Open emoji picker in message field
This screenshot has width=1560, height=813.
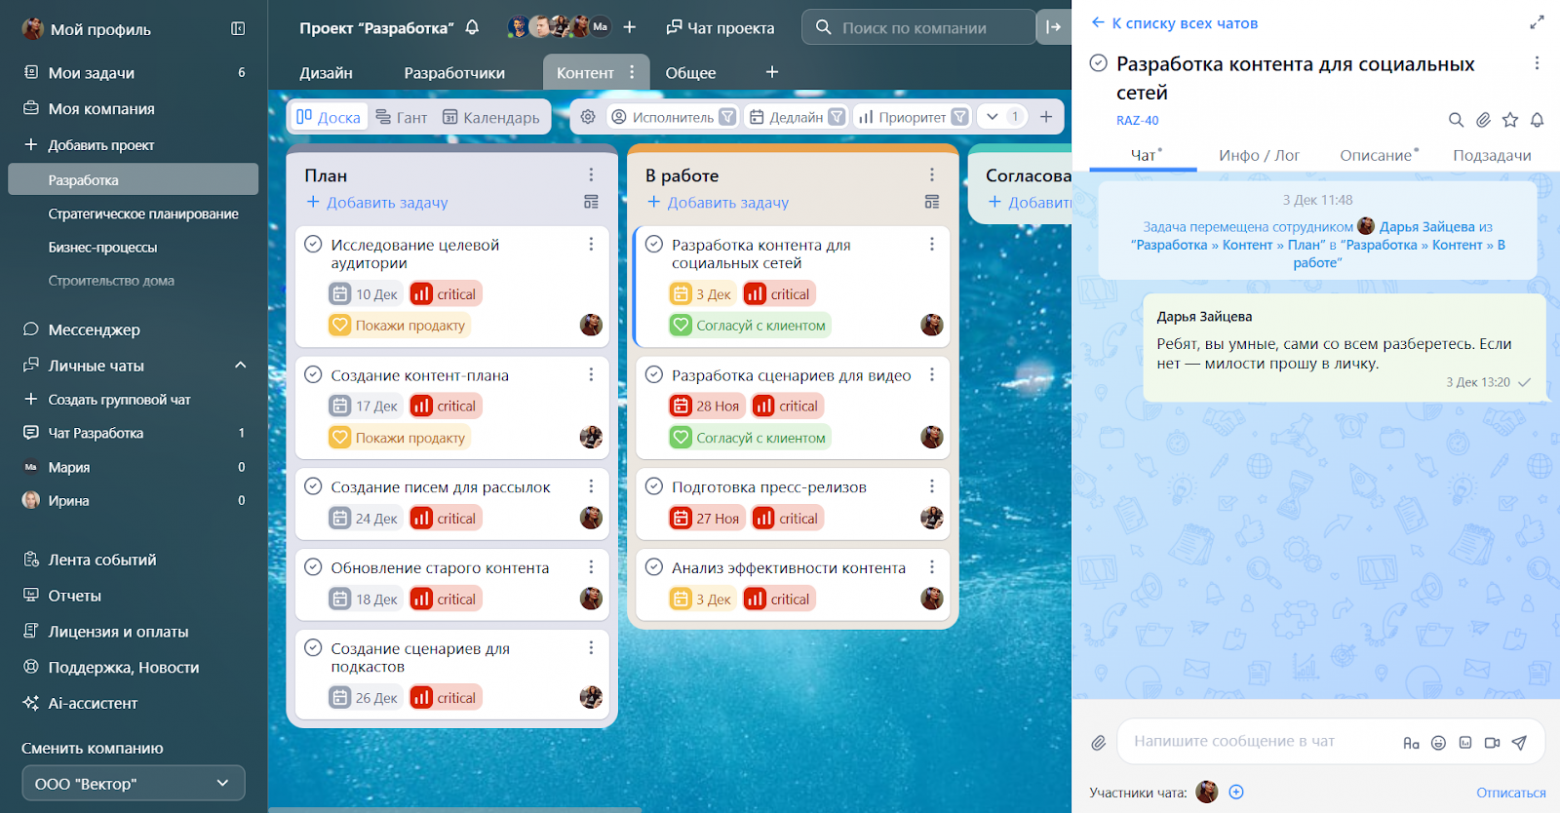point(1438,742)
